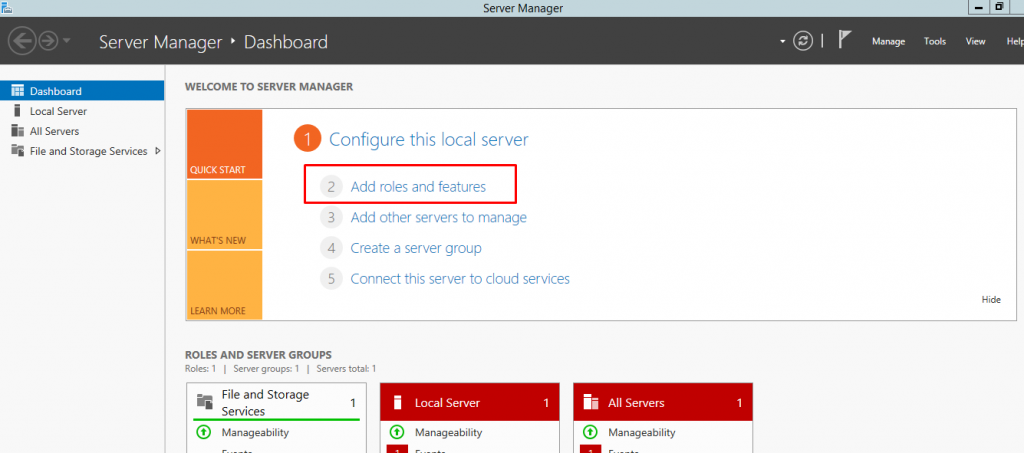Click Configure this local server link
Viewport: 1024px width, 453px height.
tap(428, 139)
